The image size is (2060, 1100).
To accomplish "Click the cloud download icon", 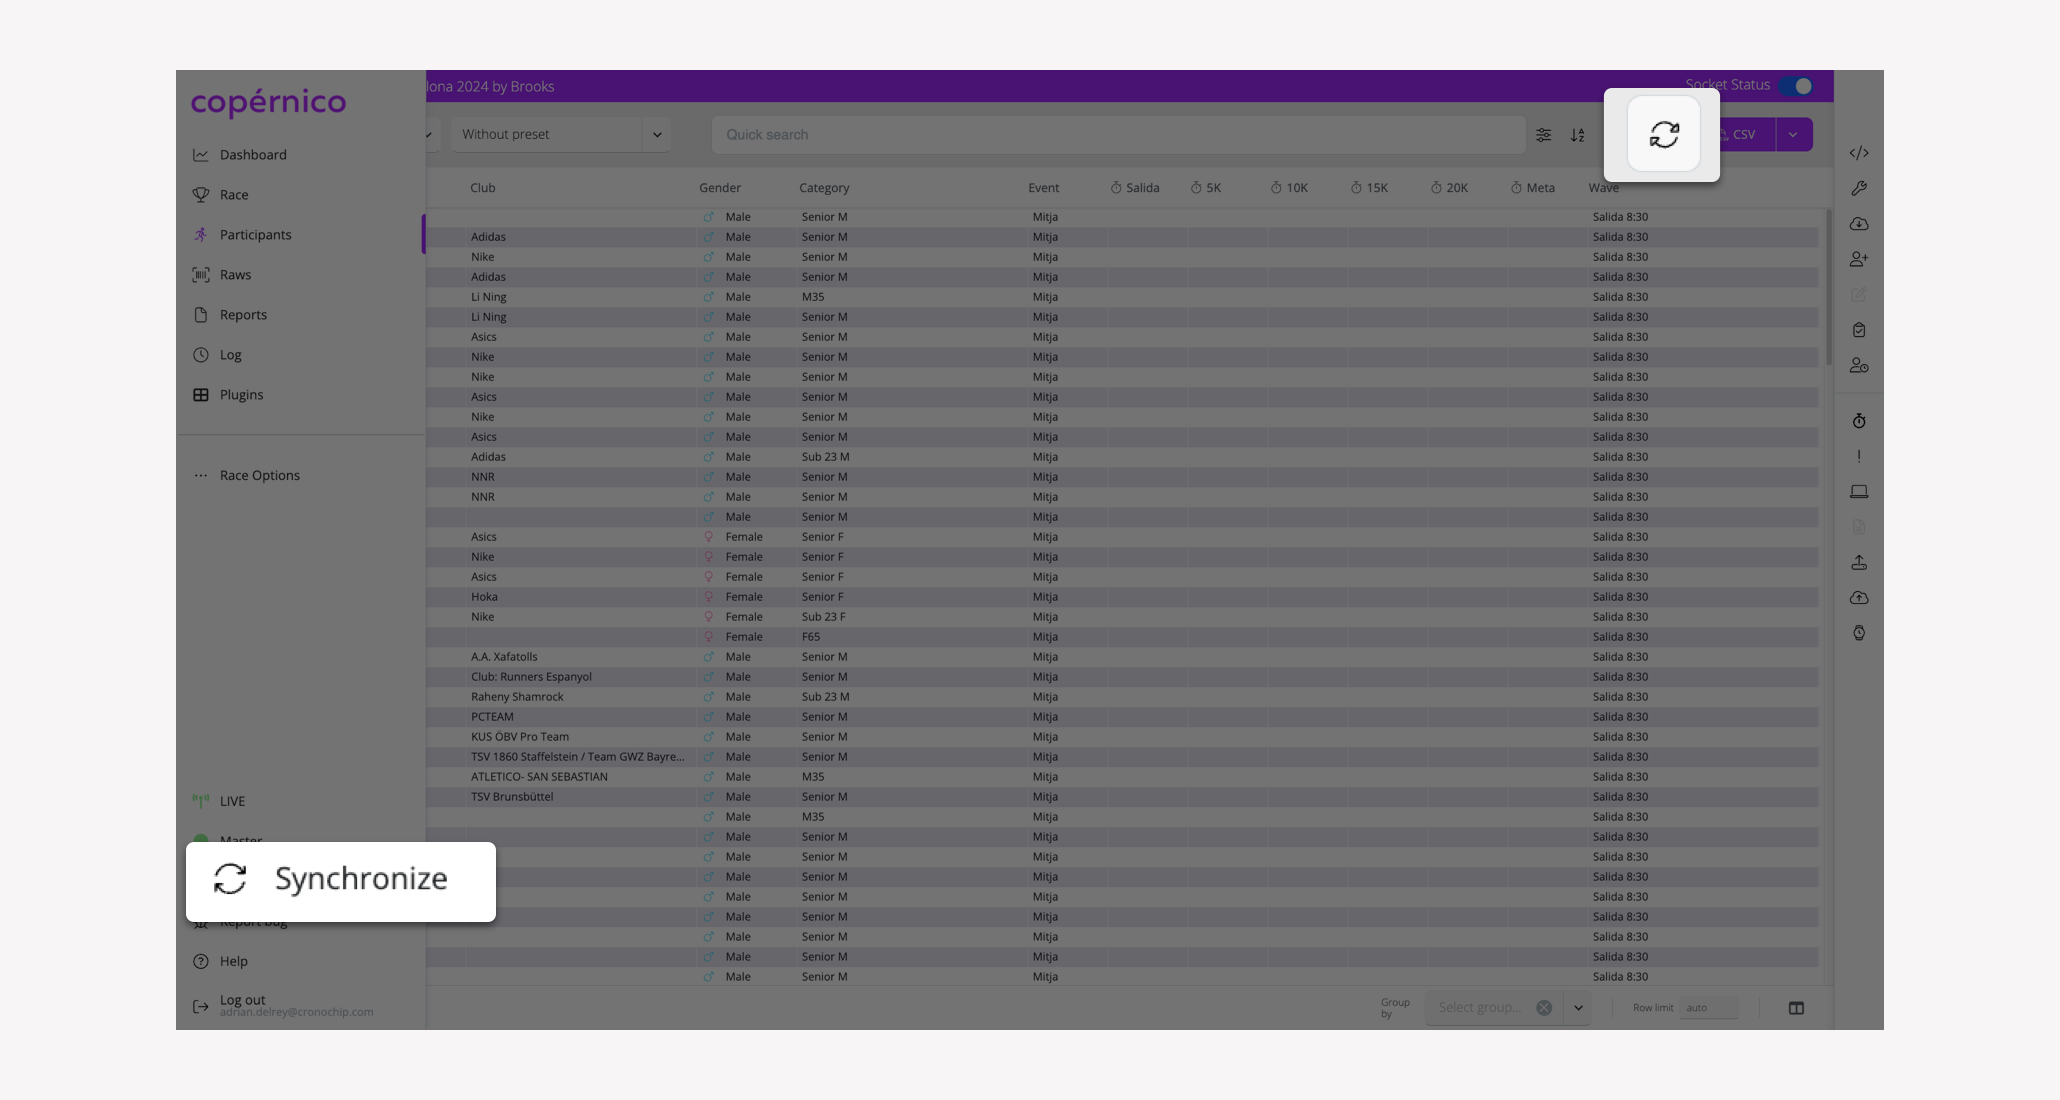I will pyautogui.click(x=1859, y=224).
